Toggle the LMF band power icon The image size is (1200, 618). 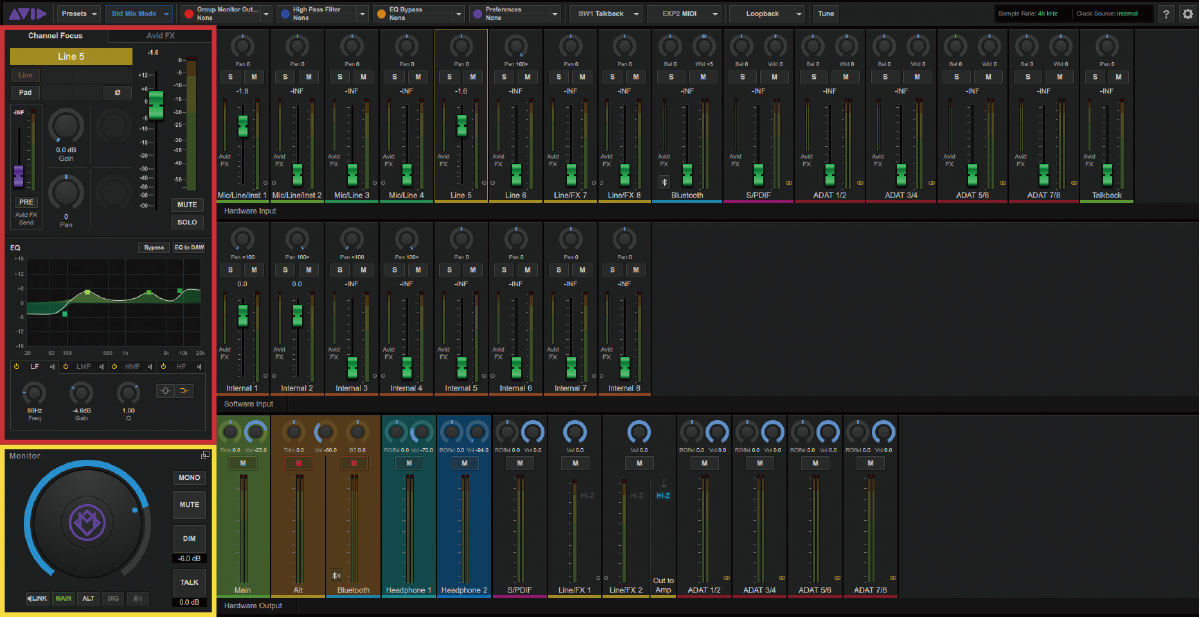tap(66, 366)
